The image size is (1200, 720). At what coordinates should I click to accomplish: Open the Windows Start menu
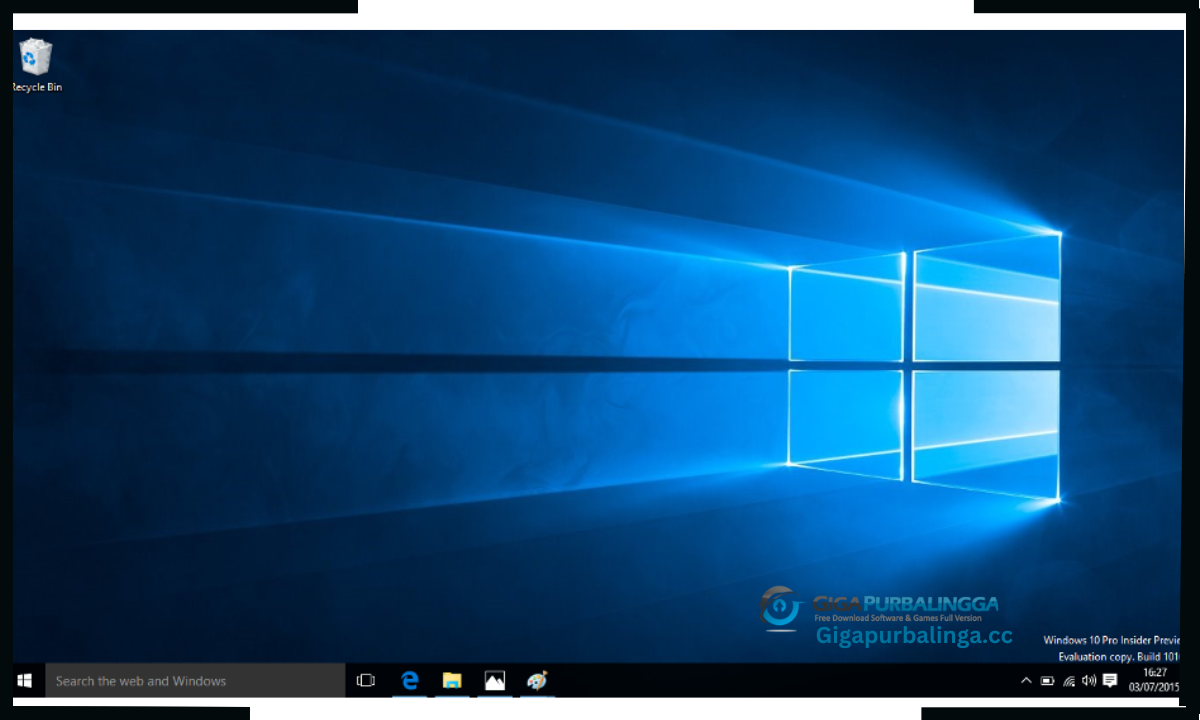[x=25, y=681]
